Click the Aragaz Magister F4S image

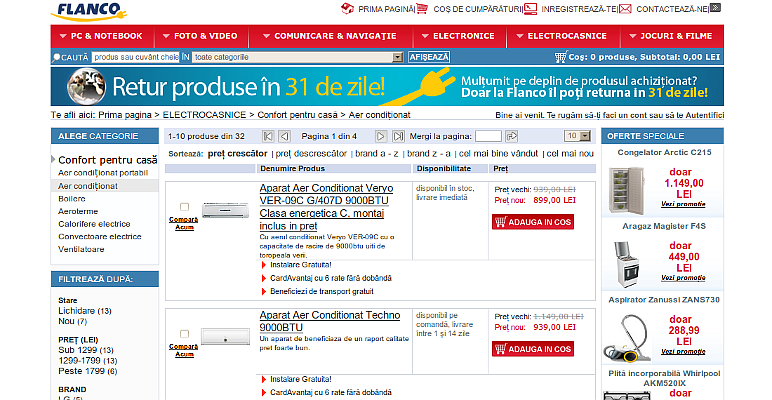tap(626, 265)
